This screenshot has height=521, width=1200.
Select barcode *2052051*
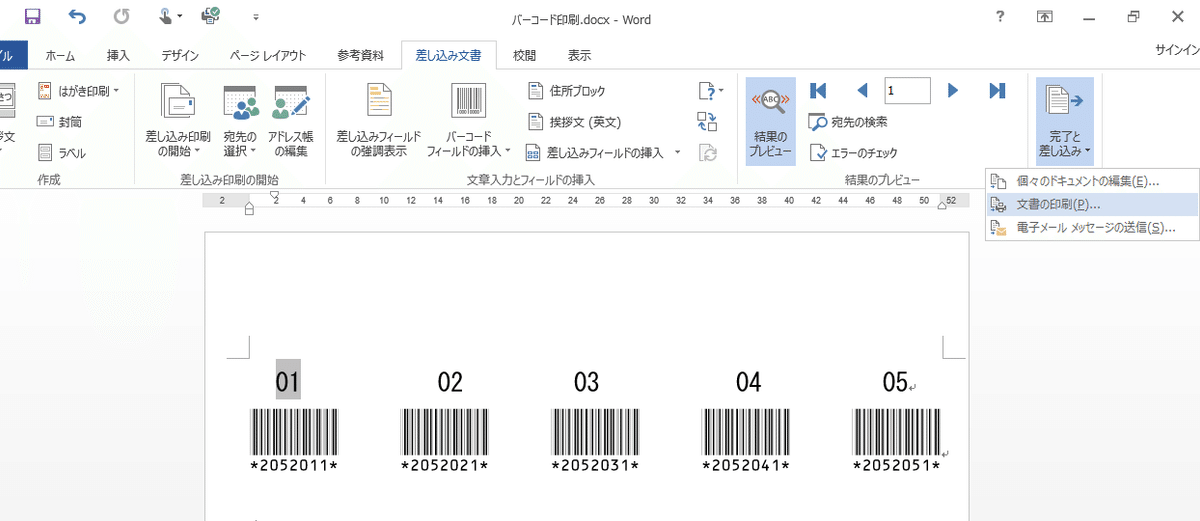click(x=896, y=439)
